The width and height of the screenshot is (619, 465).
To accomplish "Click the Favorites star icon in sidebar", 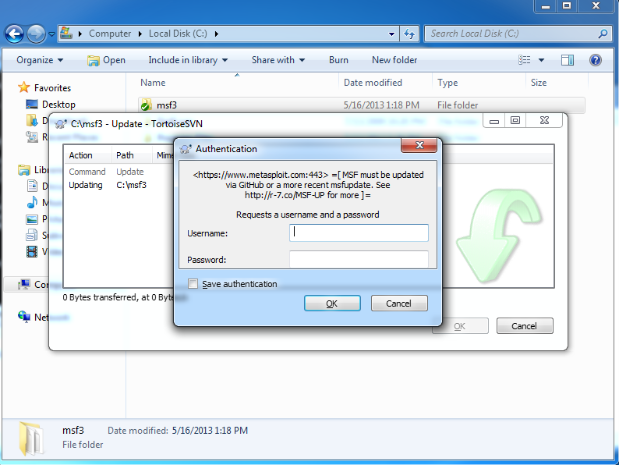I will 25,87.
